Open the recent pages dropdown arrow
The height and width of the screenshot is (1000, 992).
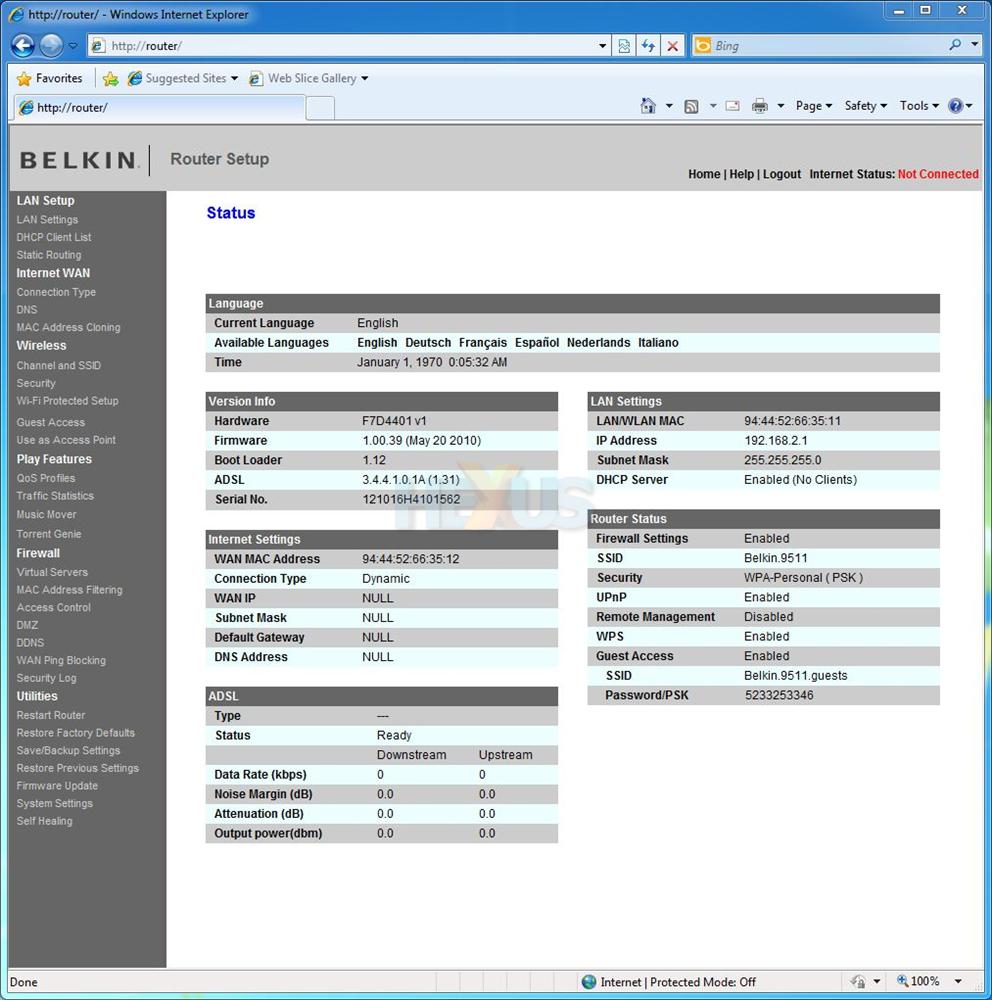click(x=73, y=46)
